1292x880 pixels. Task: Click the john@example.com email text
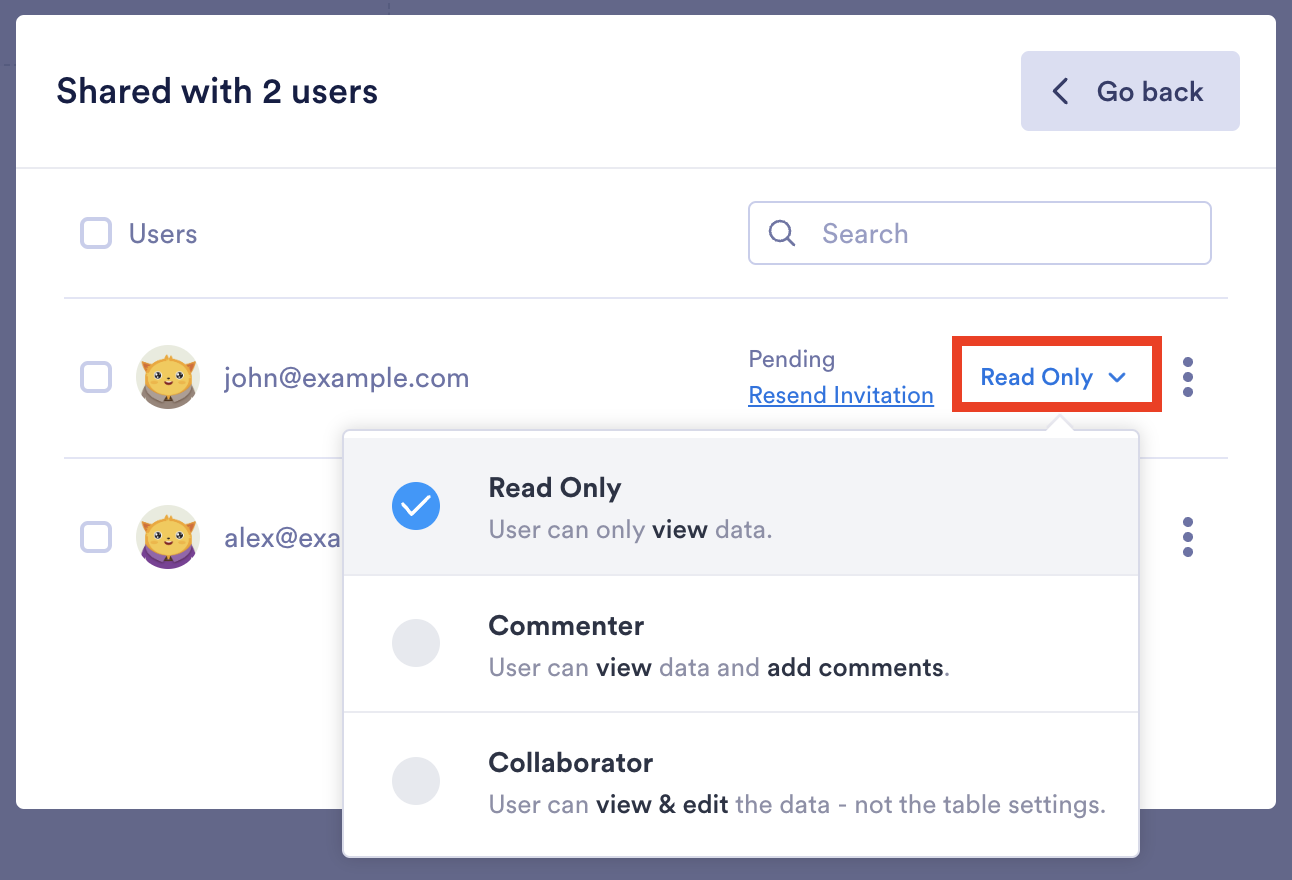pyautogui.click(x=346, y=378)
